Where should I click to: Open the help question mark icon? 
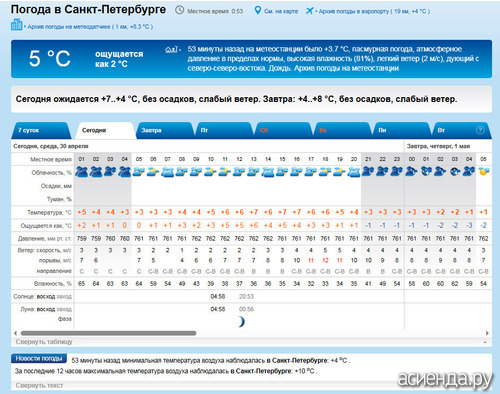tap(480, 130)
